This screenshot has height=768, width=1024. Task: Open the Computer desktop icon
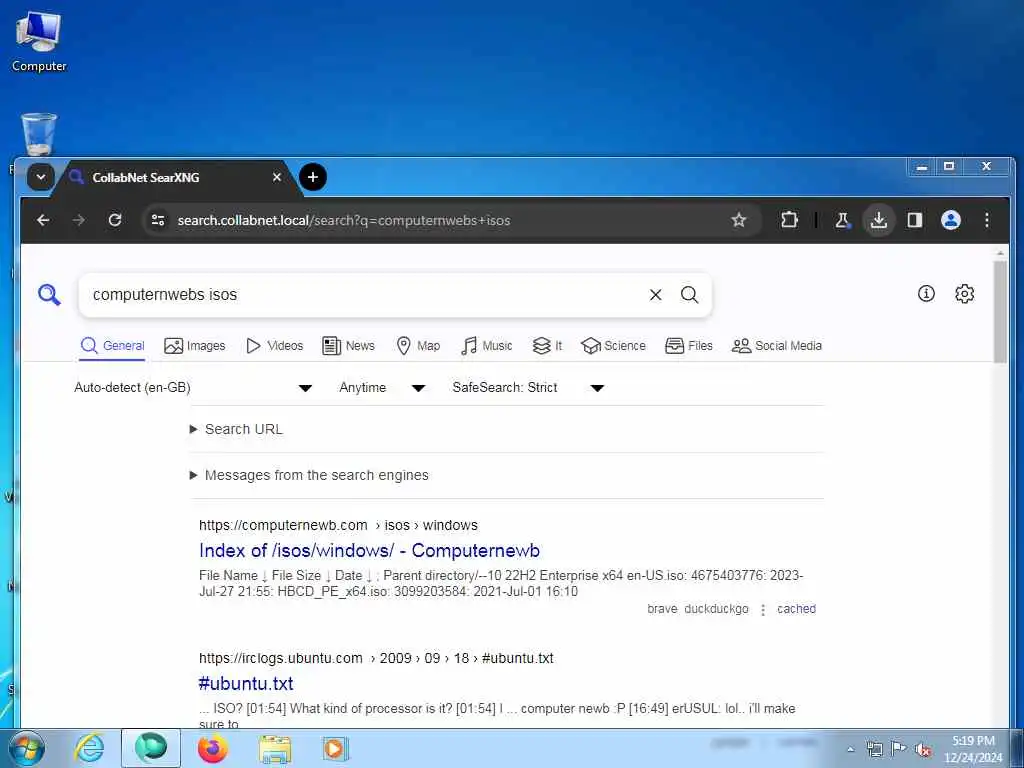pos(39,42)
